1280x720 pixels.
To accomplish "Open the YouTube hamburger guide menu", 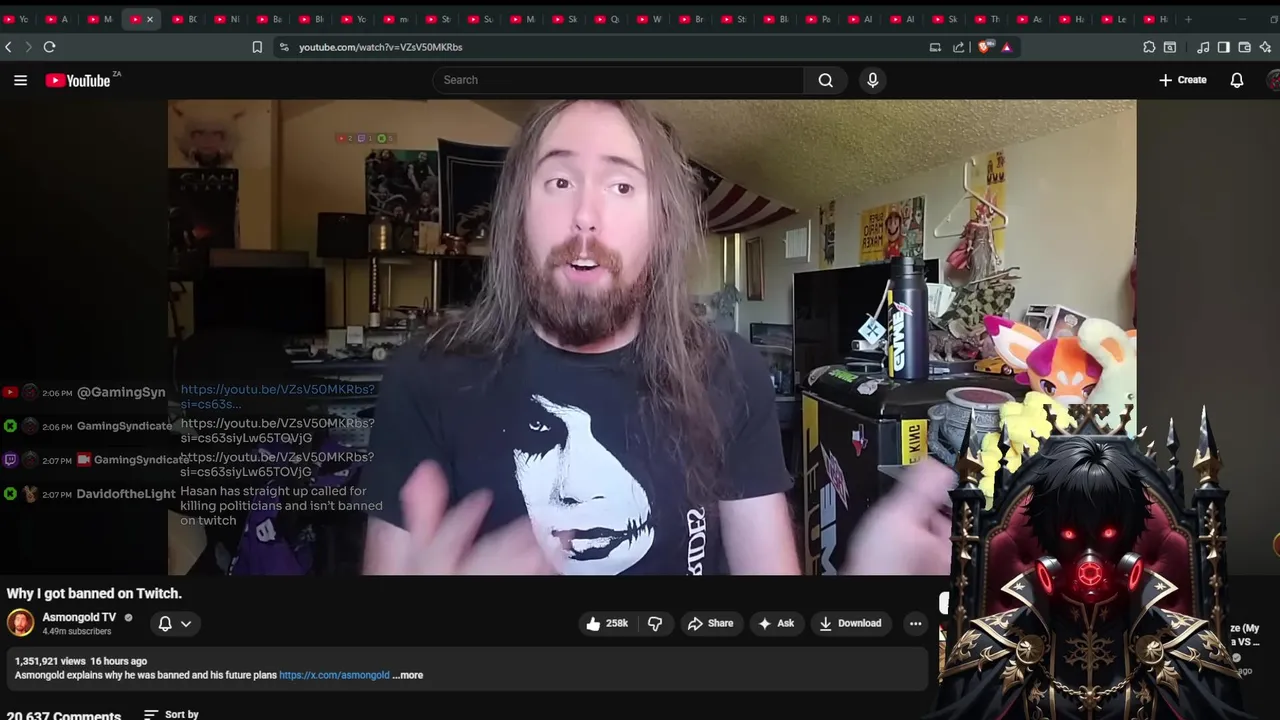I will tap(20, 80).
